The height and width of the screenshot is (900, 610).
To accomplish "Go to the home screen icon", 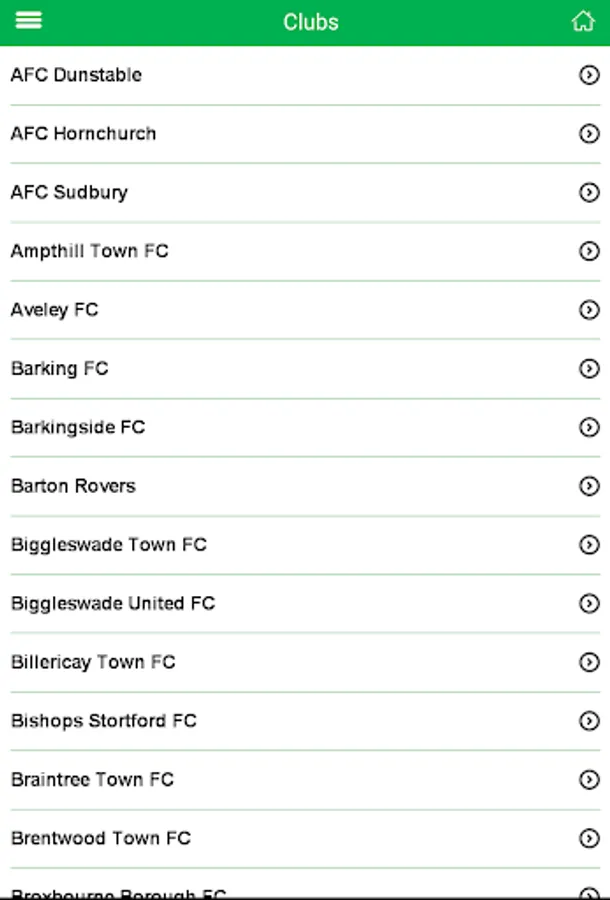I will tap(582, 21).
